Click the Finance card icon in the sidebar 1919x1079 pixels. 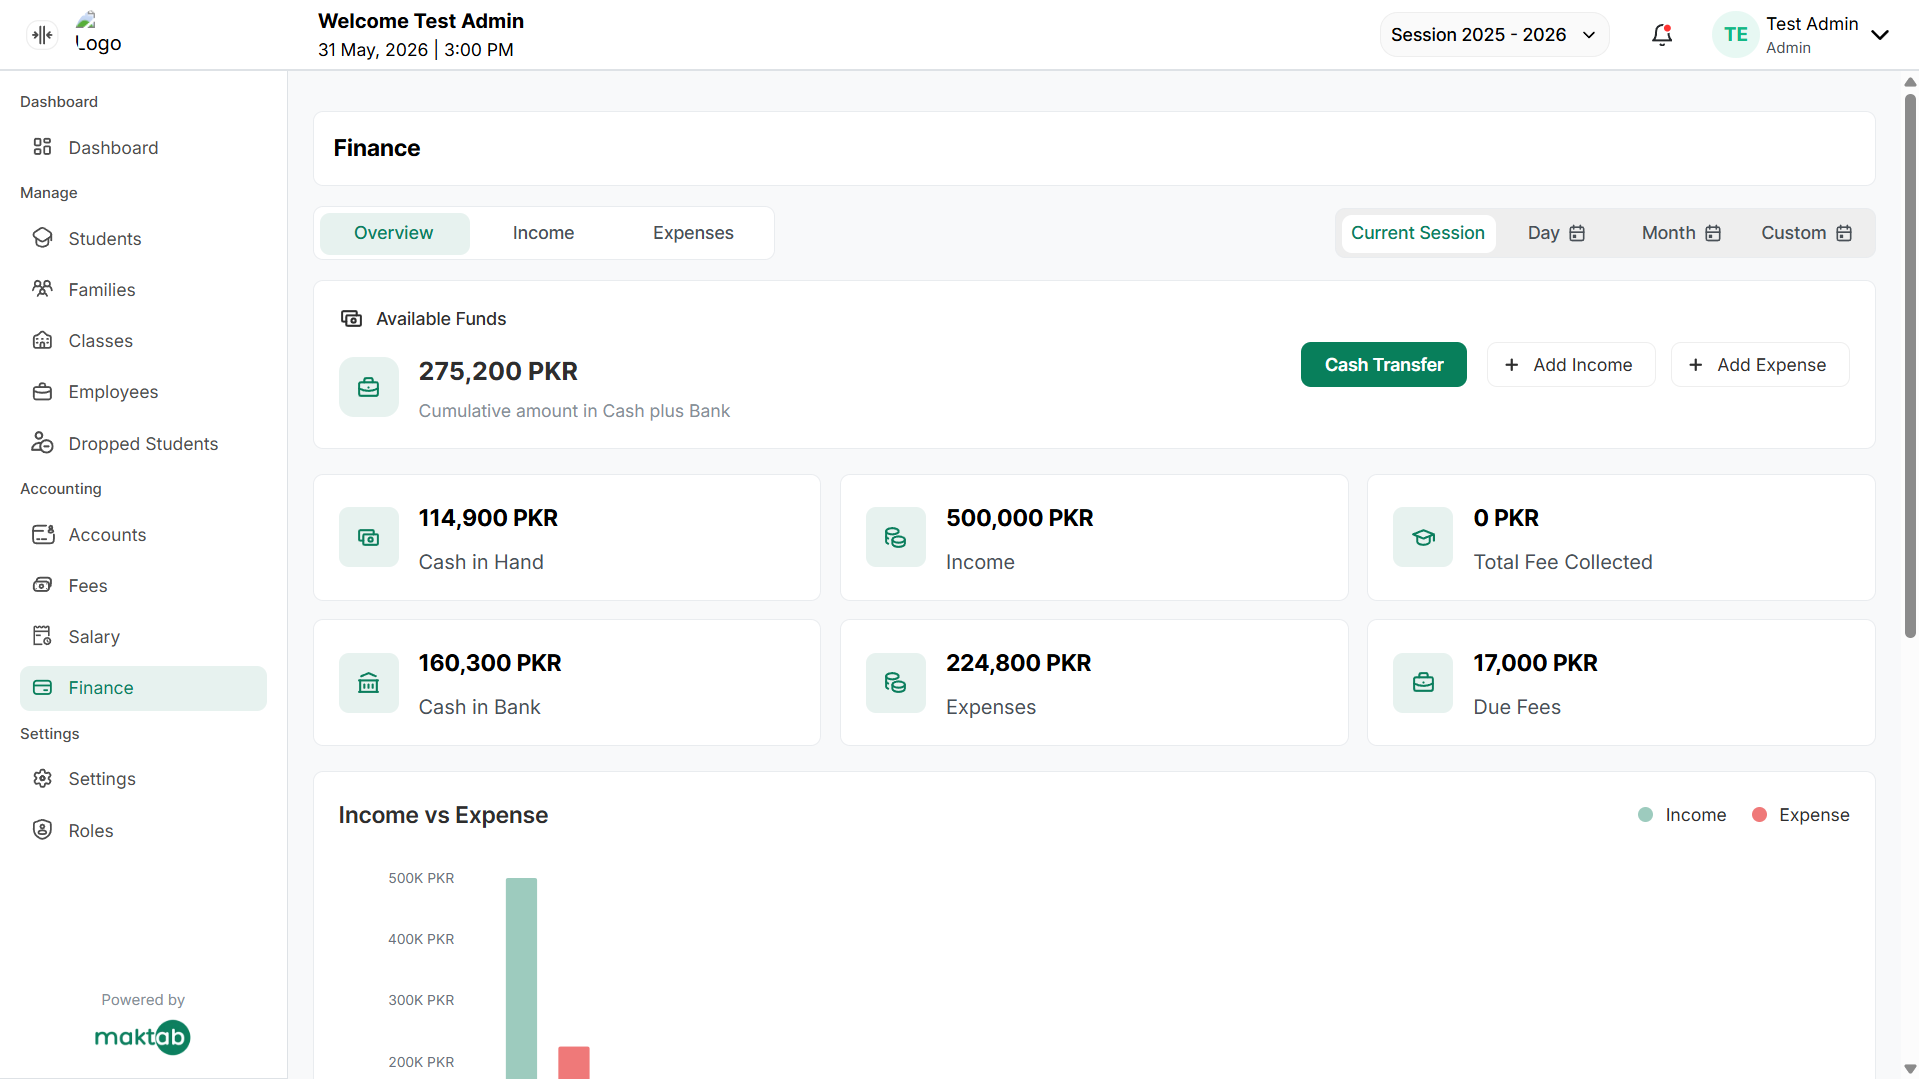click(42, 688)
